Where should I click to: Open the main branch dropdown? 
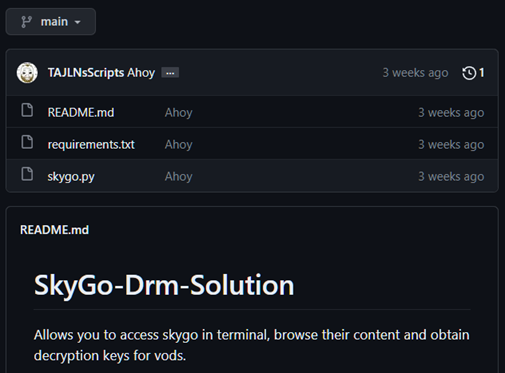[x=51, y=22]
